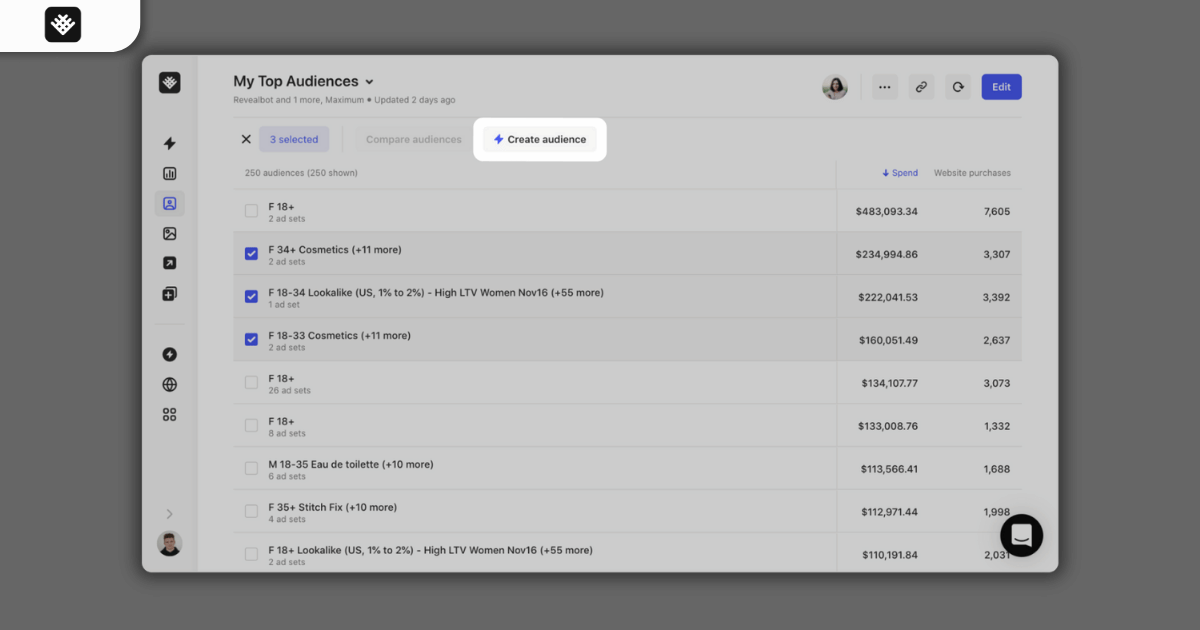
Task: Click the Create audience button
Action: click(x=540, y=139)
